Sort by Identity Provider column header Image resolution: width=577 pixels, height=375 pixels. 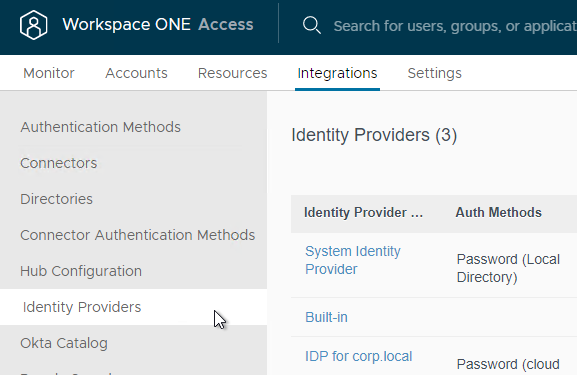point(363,212)
